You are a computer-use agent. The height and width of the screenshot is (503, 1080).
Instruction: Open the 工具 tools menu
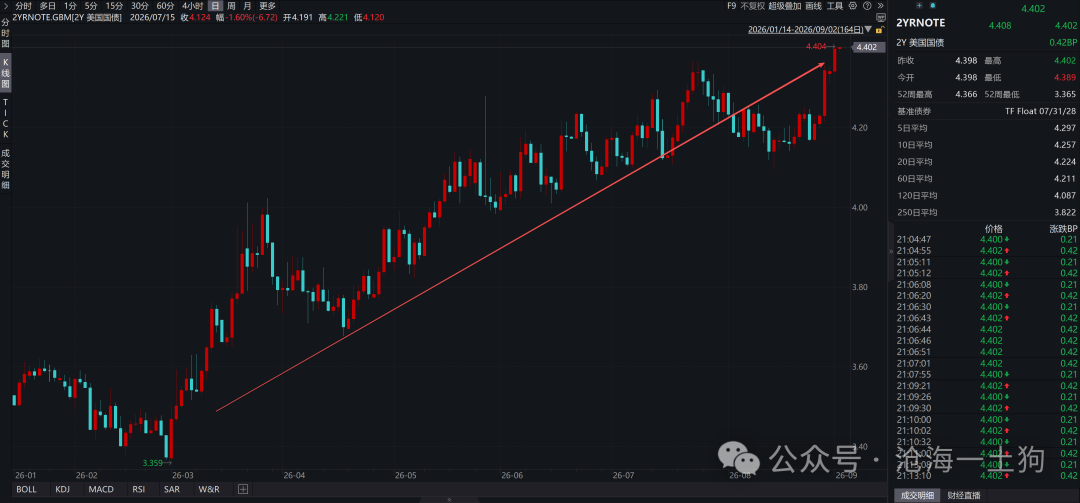[835, 6]
